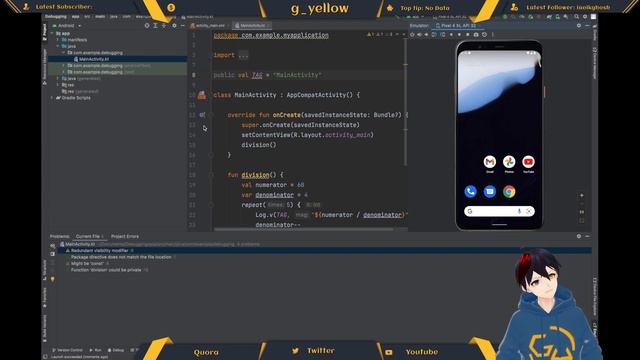640x360 pixels.
Task: Open the Phone dialer app on the emulator
Action: click(470, 191)
